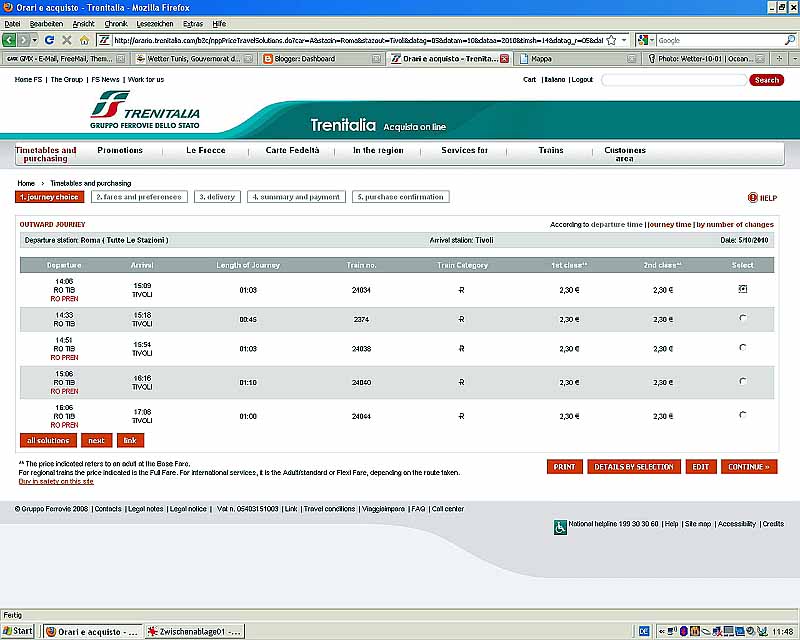The image size is (800, 640).
Task: Open the navigation history dropdown arrow
Action: click(x=35, y=40)
